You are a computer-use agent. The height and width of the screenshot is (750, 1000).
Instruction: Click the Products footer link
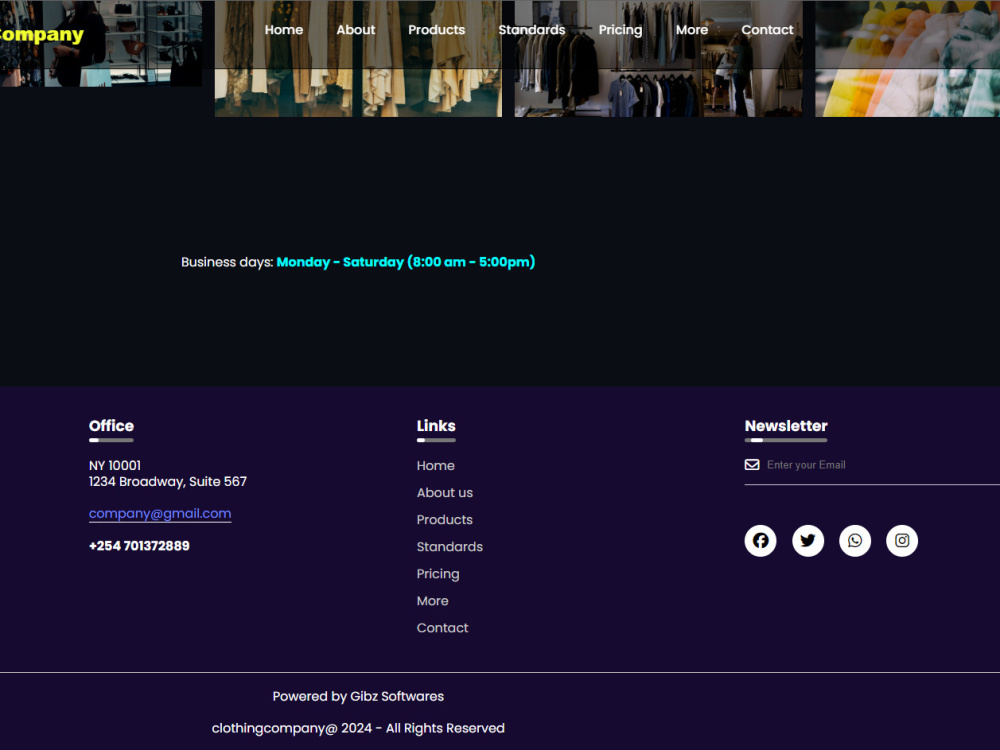click(445, 520)
